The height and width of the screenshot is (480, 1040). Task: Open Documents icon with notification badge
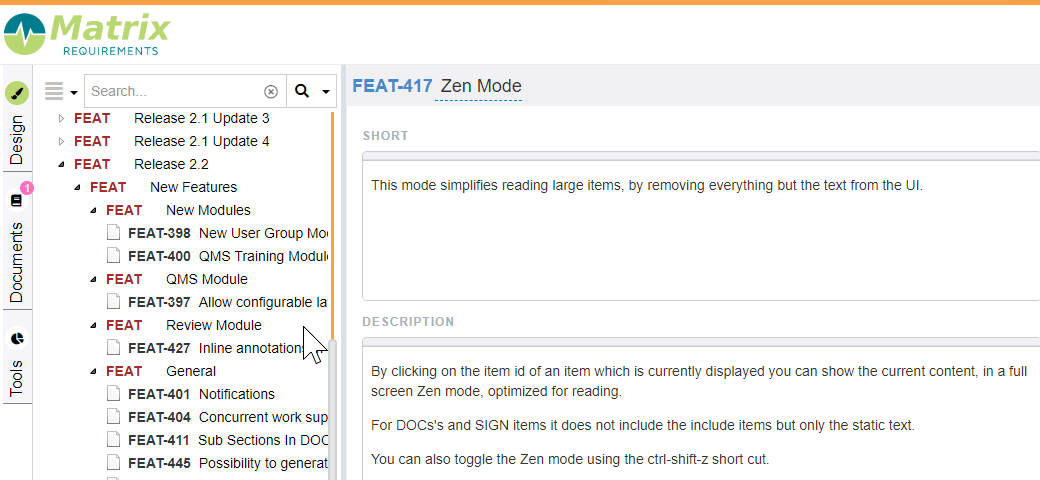pyautogui.click(x=18, y=200)
